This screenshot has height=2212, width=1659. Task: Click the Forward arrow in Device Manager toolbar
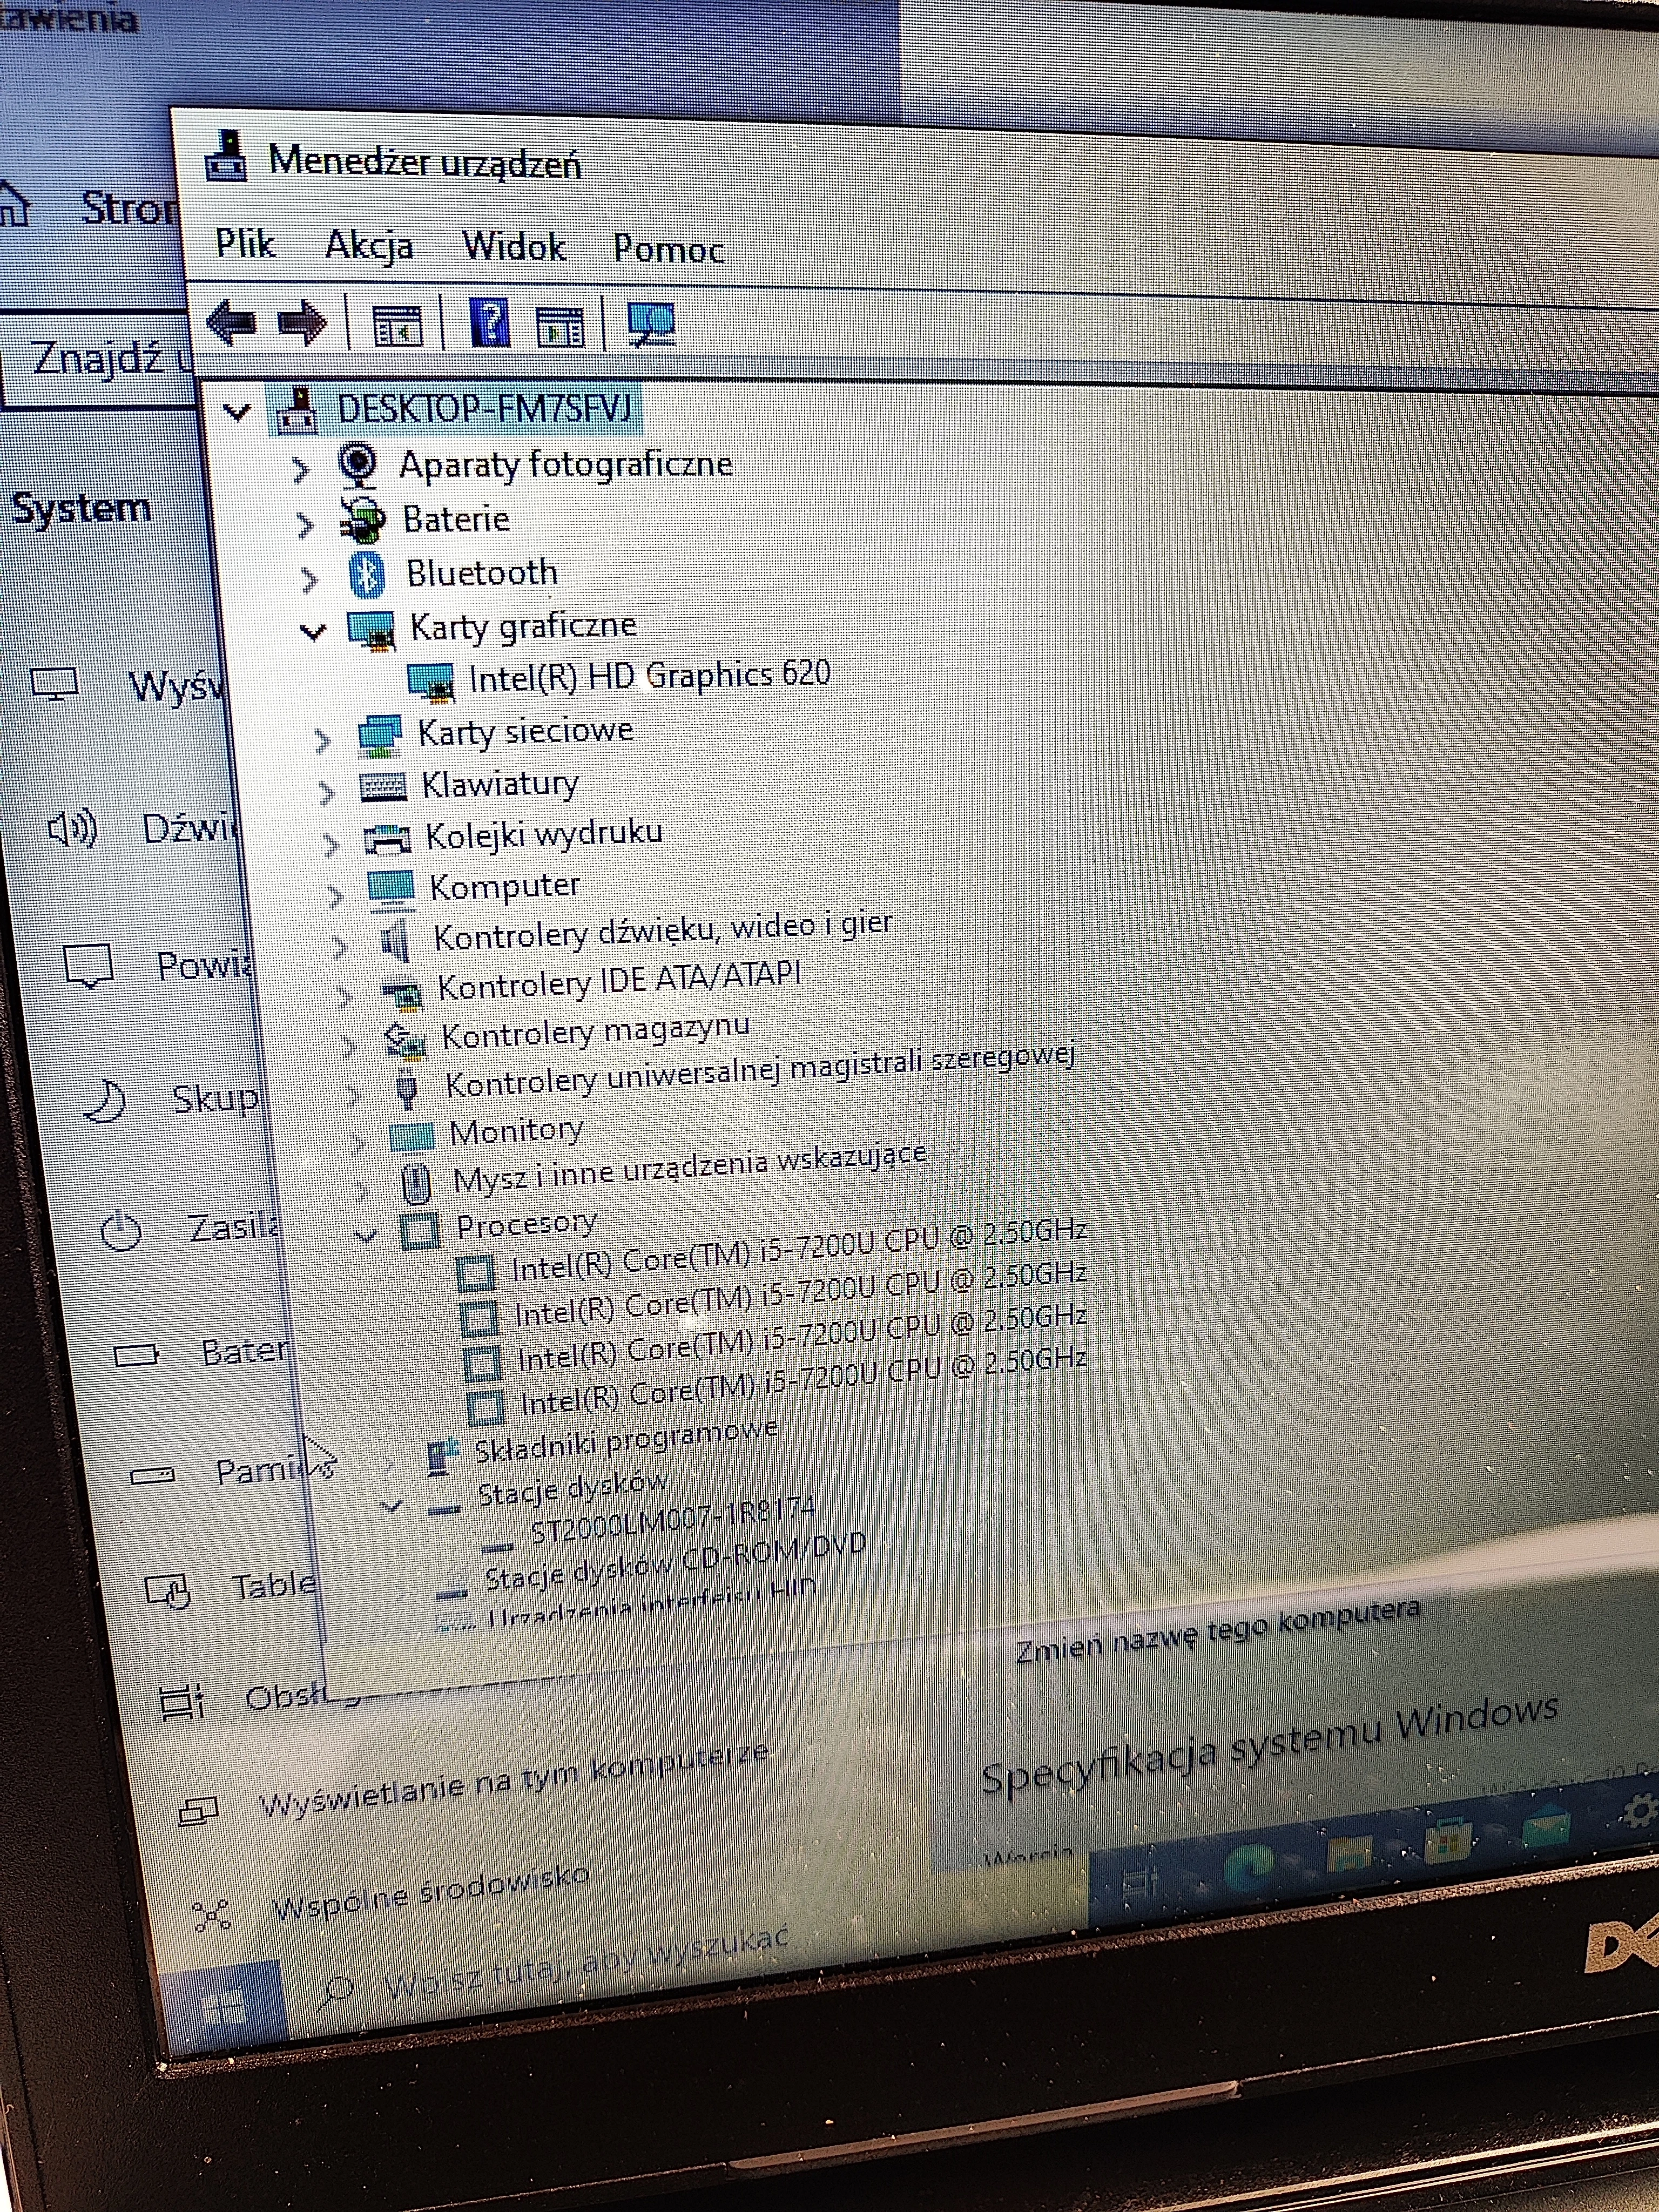click(302, 323)
